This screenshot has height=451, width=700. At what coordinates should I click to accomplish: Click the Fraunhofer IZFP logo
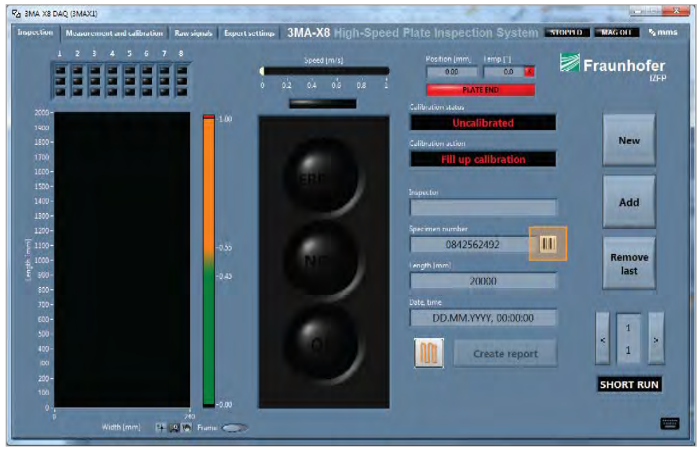[x=612, y=66]
